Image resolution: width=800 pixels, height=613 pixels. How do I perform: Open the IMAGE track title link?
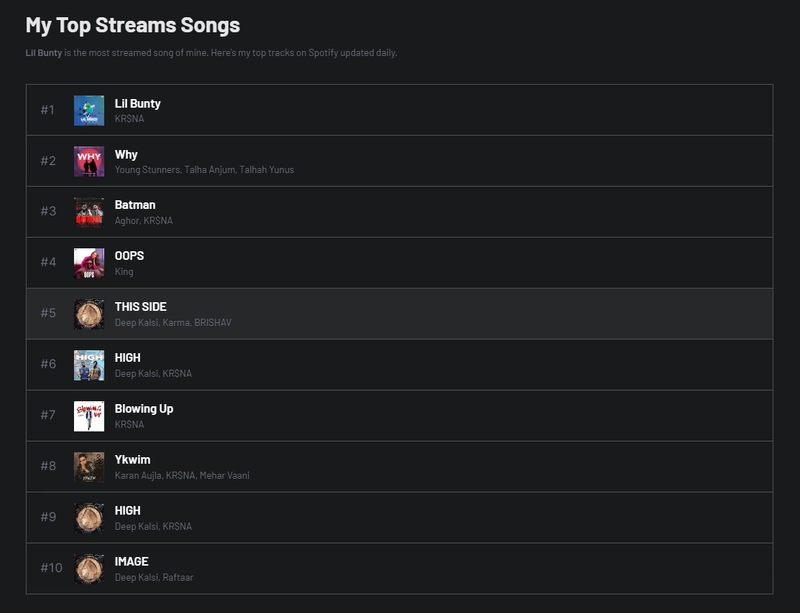pyautogui.click(x=131, y=562)
